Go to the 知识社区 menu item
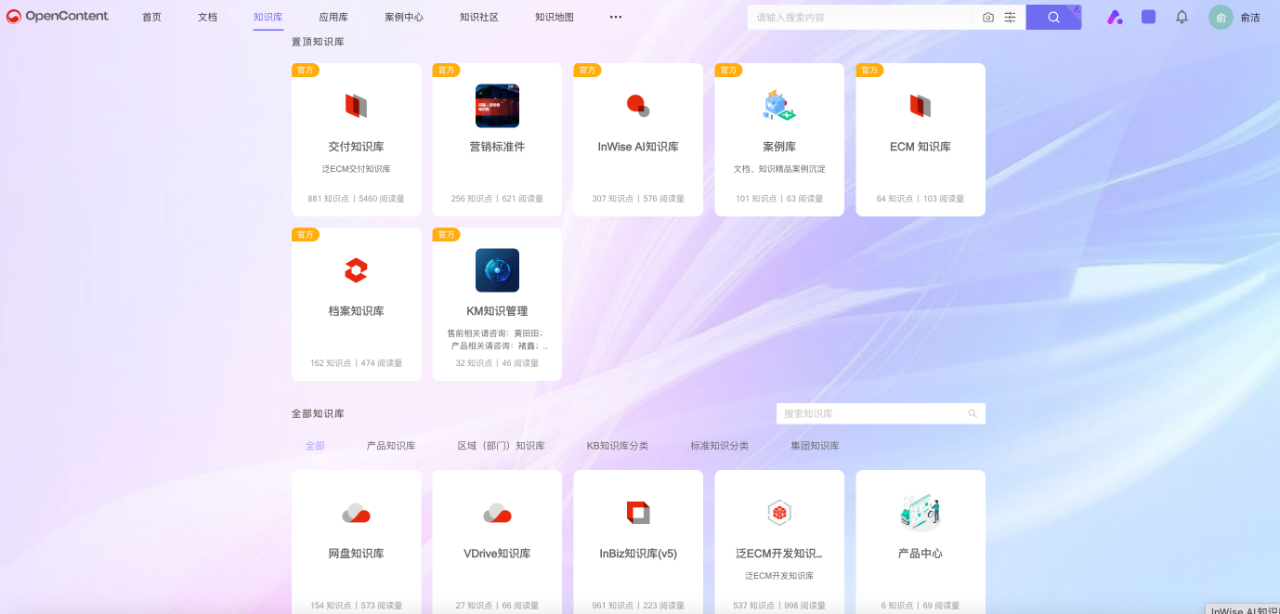 click(x=479, y=17)
